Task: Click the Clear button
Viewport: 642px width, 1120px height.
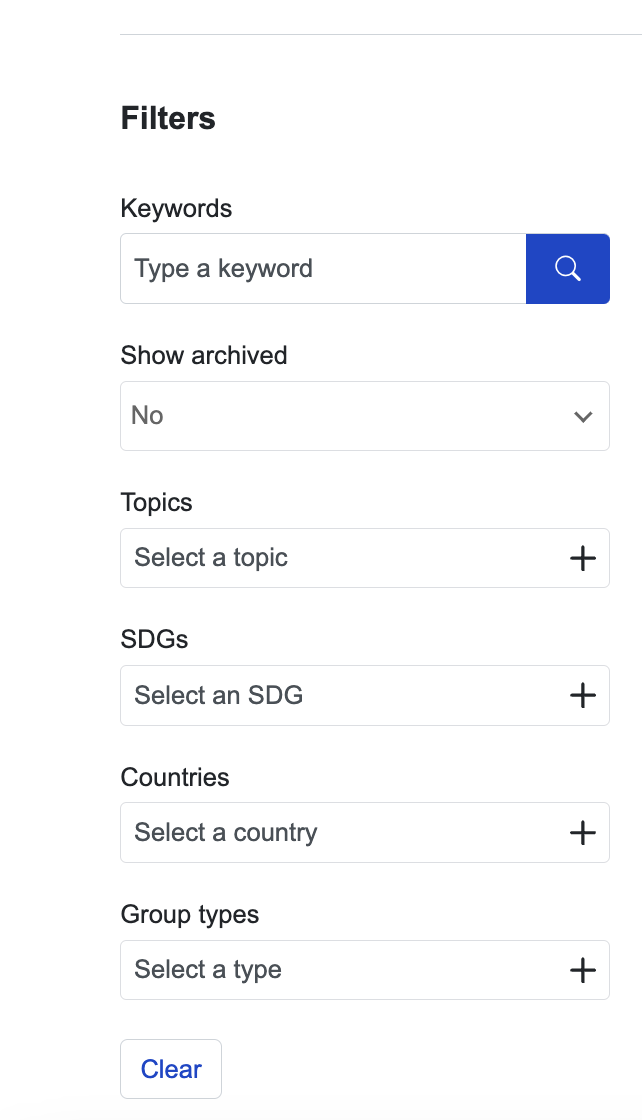Action: coord(171,1069)
